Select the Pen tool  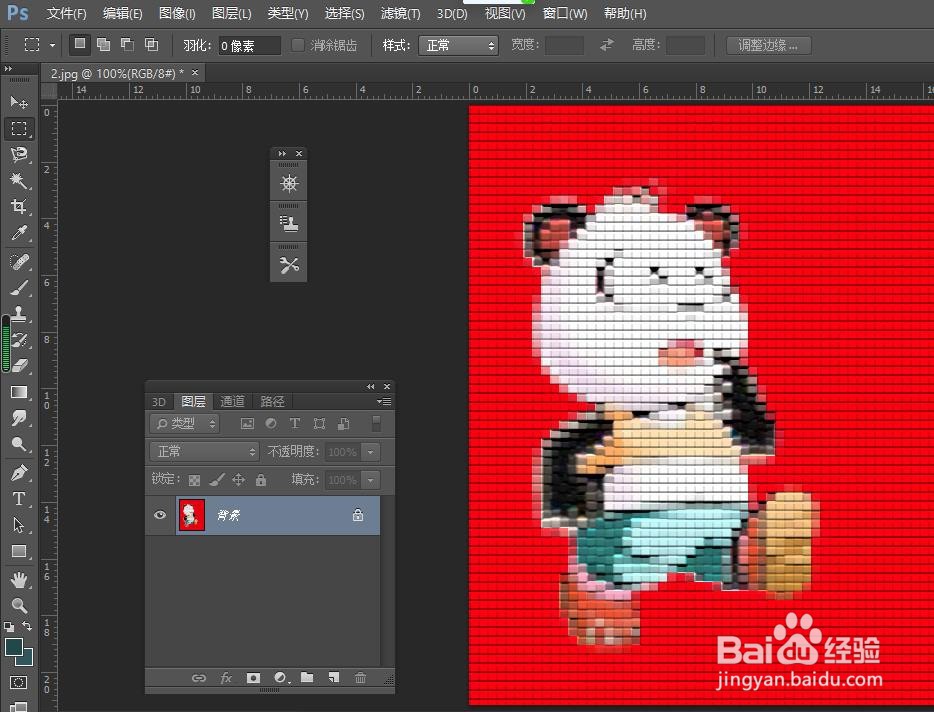coord(18,472)
